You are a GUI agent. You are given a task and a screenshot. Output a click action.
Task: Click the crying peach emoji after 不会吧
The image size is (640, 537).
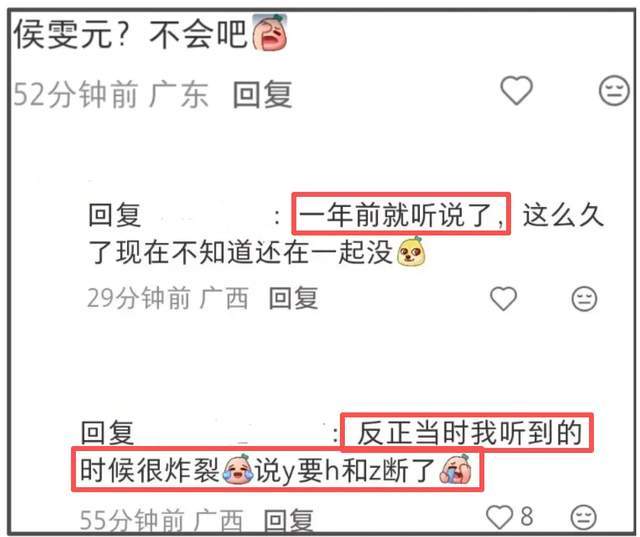[269, 32]
